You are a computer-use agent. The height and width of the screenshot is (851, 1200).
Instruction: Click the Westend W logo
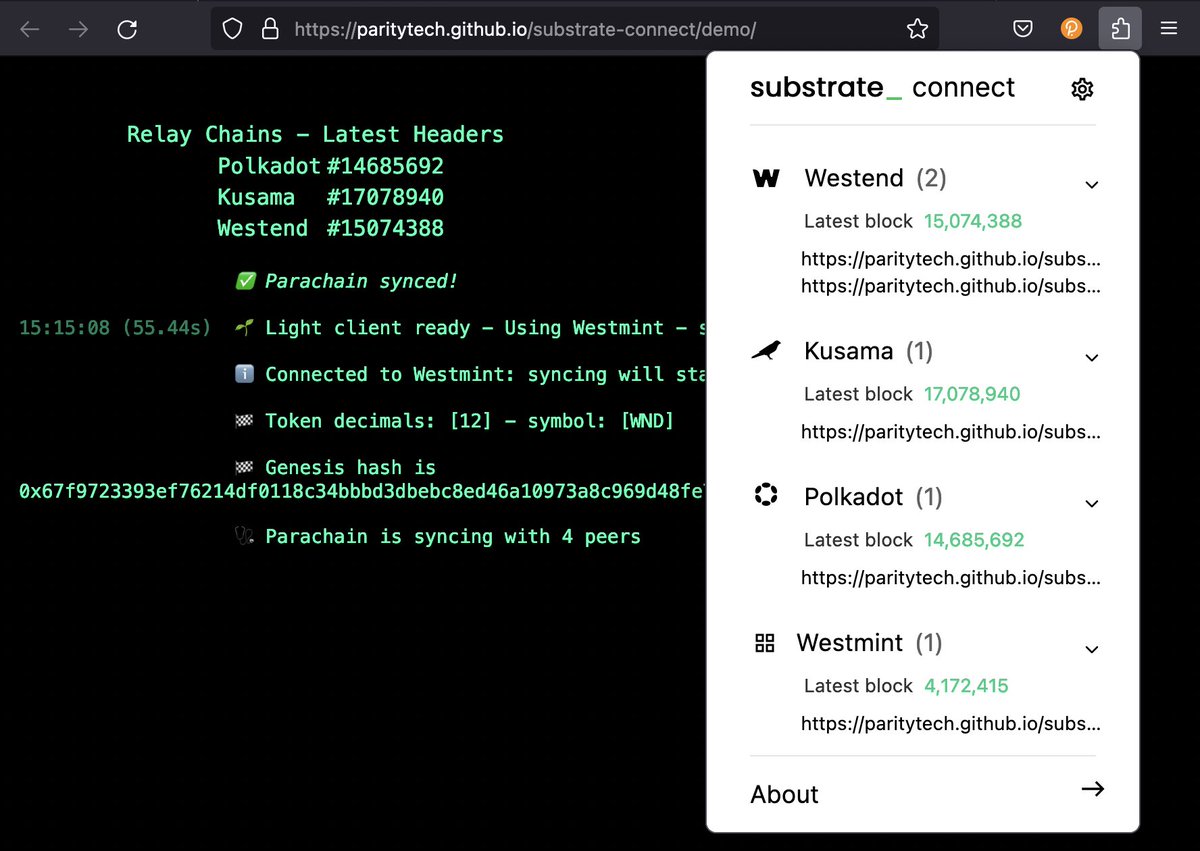(x=766, y=179)
